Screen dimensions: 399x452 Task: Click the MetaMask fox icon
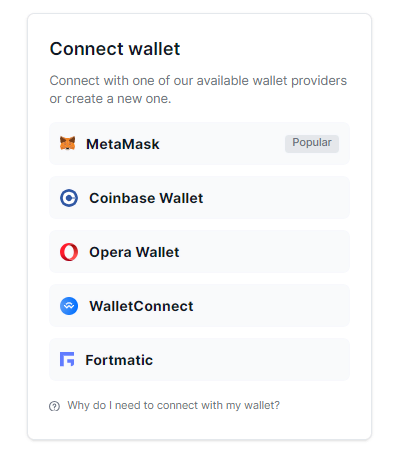(x=67, y=144)
